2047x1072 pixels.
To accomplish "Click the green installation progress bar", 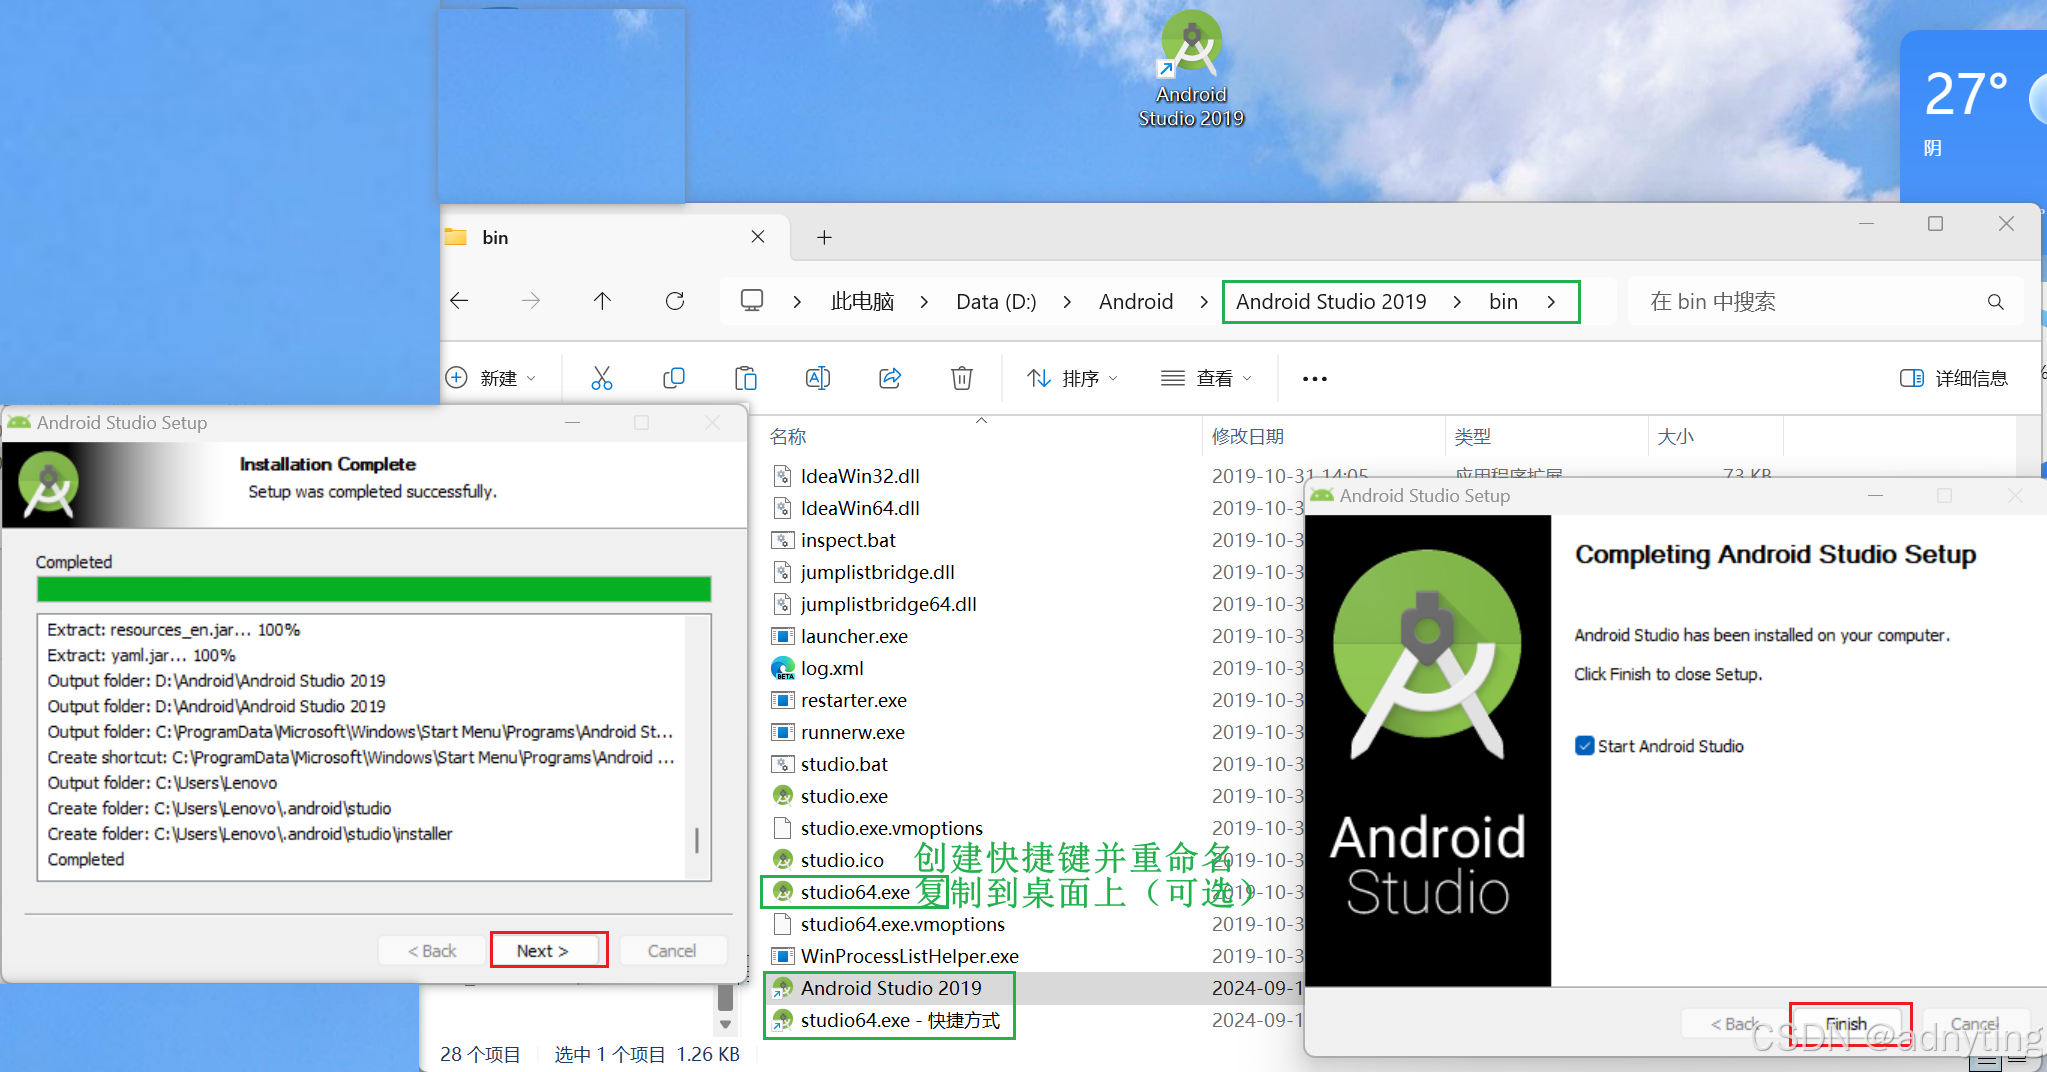I will point(374,589).
